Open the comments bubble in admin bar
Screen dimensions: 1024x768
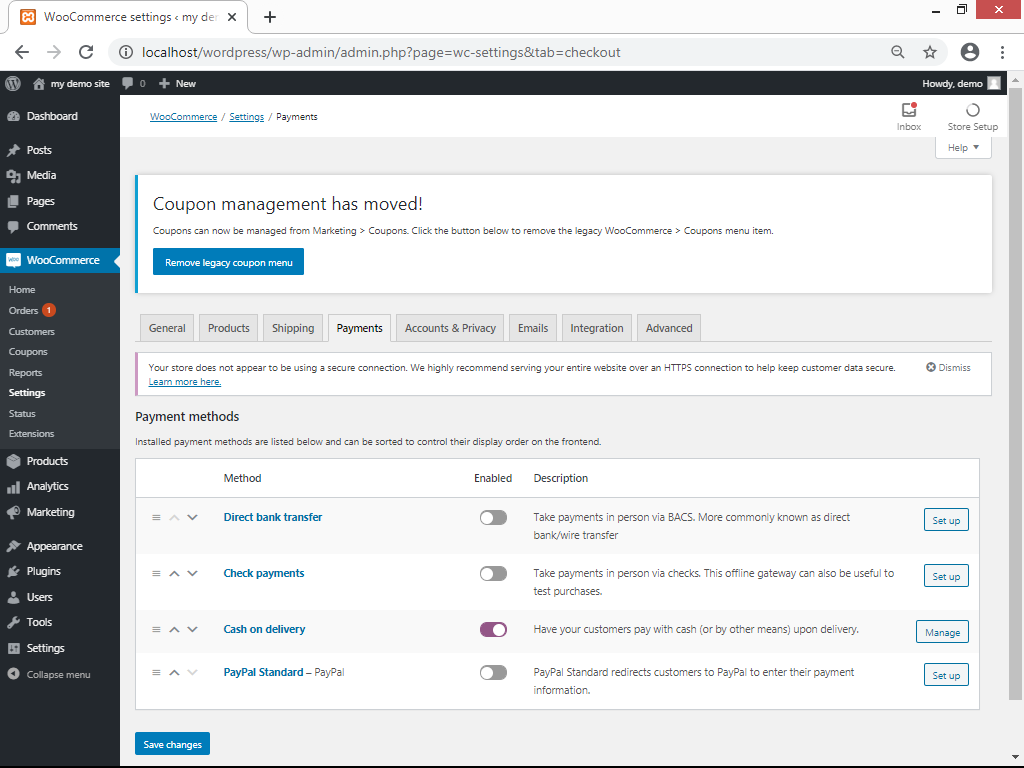[x=127, y=84]
